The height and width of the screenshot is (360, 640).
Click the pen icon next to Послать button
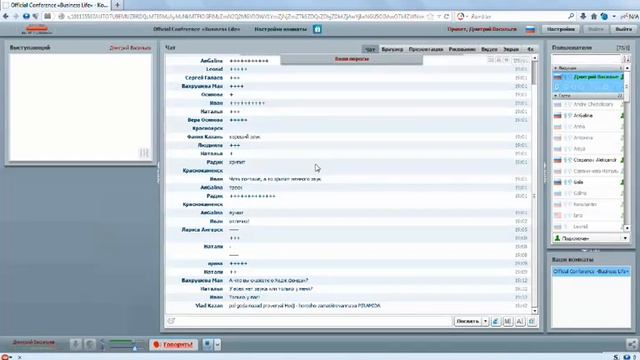(496, 322)
